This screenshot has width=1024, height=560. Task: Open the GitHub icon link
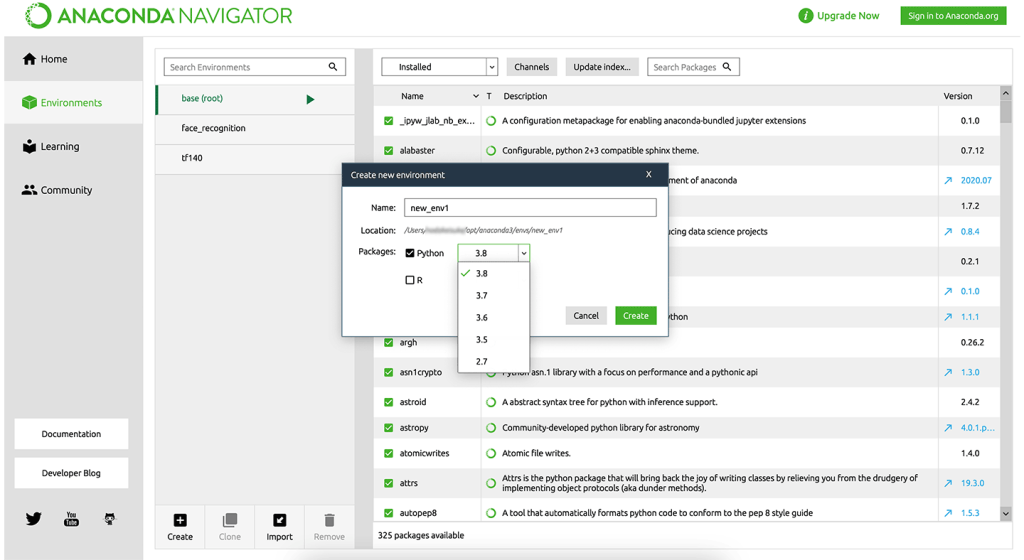pyautogui.click(x=110, y=519)
